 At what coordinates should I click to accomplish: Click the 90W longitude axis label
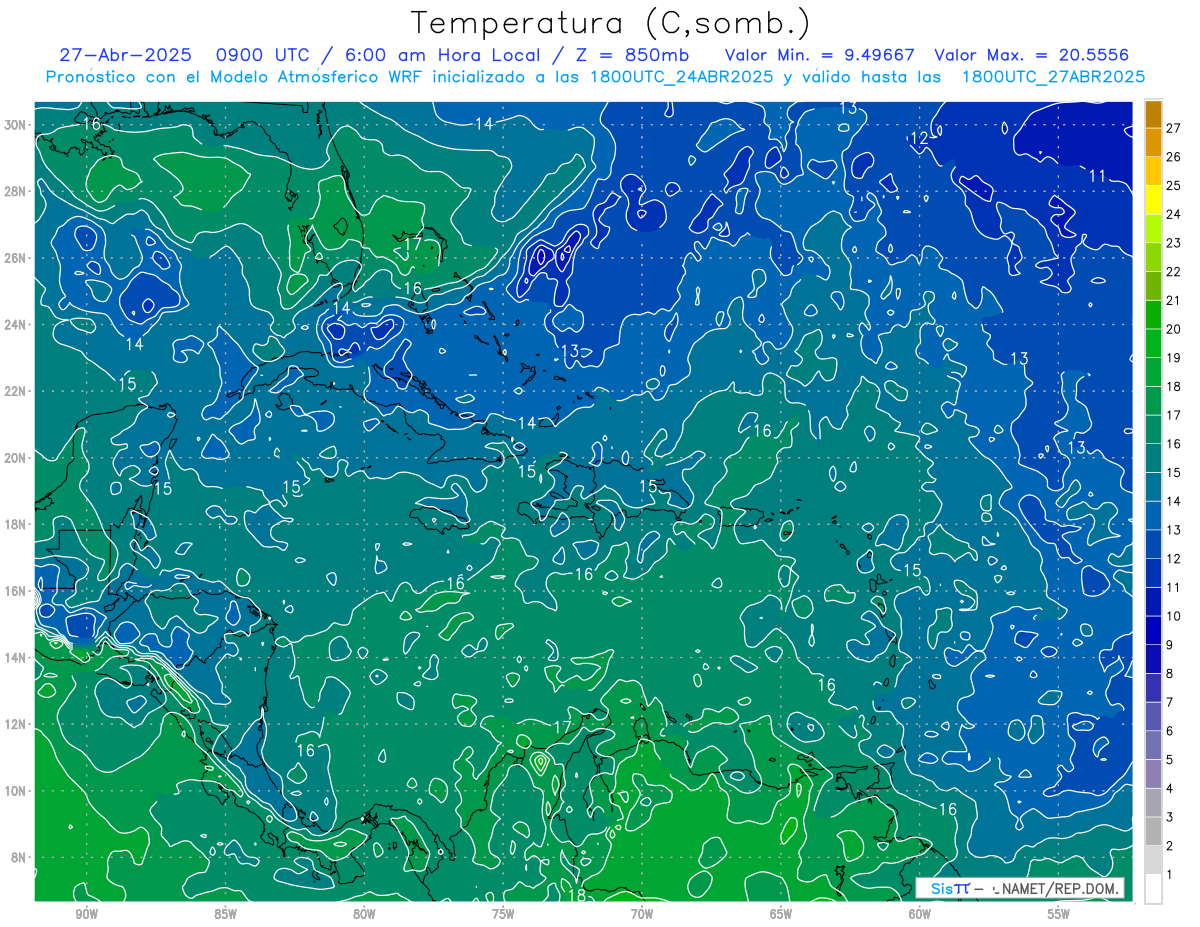click(86, 914)
